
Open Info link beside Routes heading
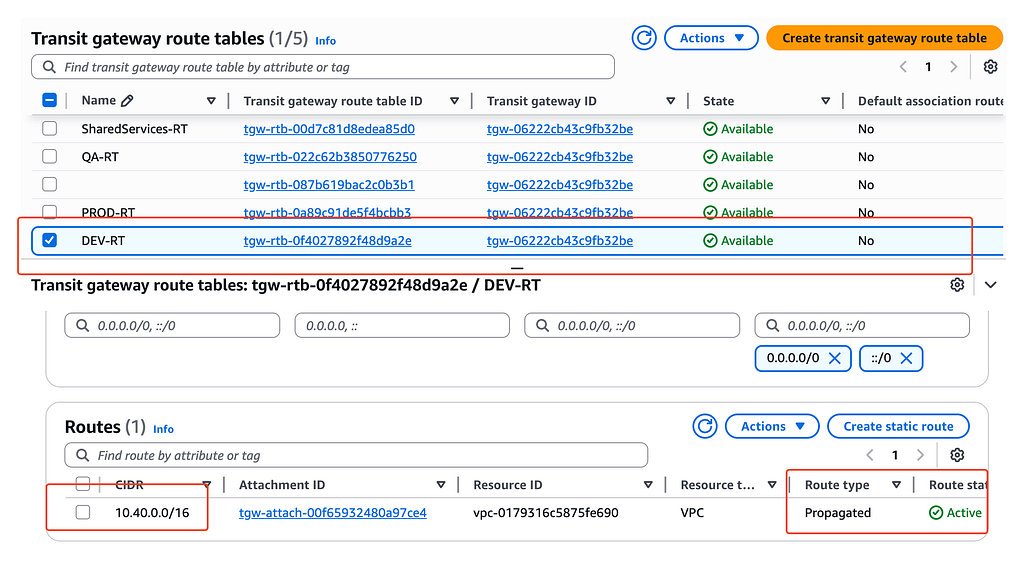tap(163, 429)
